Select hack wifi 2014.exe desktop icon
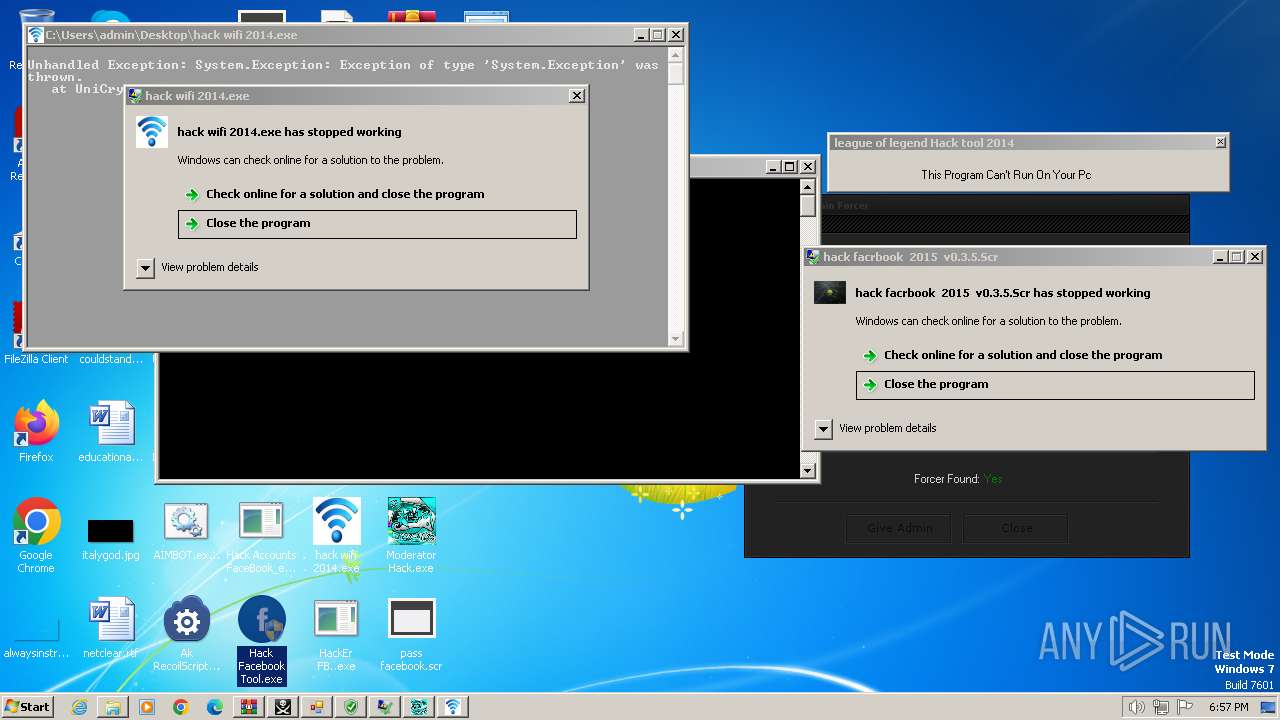 click(336, 536)
